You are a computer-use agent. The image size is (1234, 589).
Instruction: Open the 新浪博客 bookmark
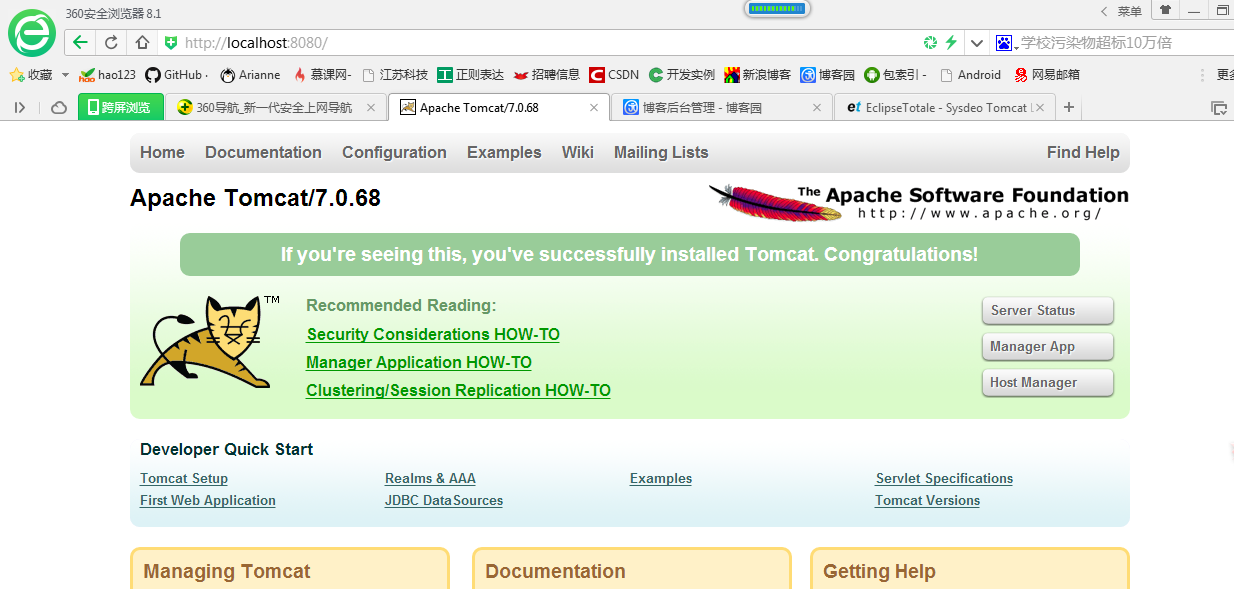[x=757, y=75]
